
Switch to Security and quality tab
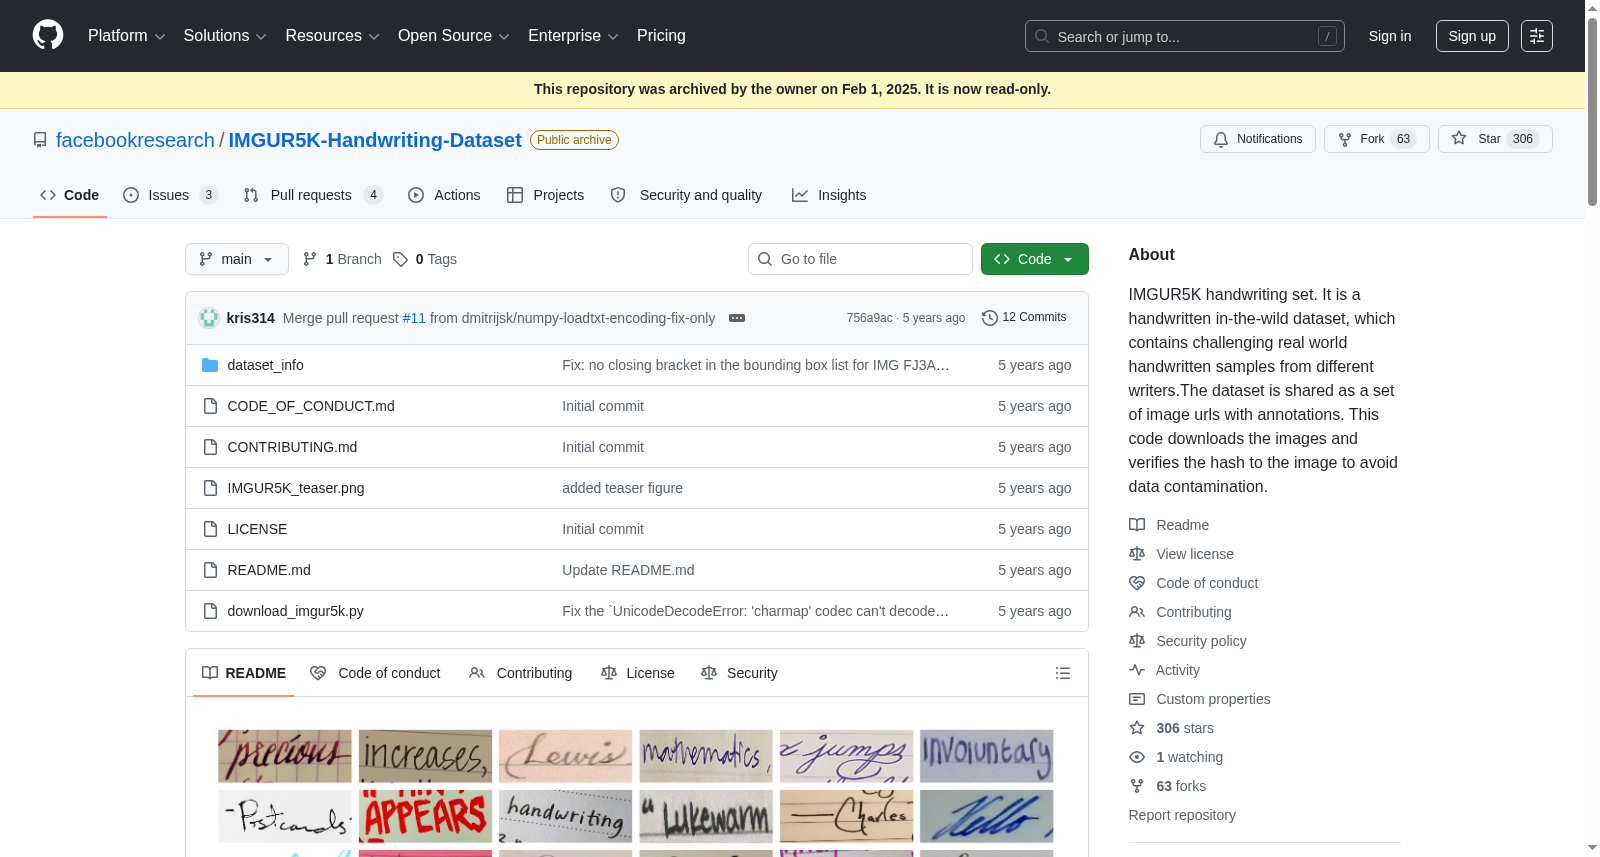686,195
